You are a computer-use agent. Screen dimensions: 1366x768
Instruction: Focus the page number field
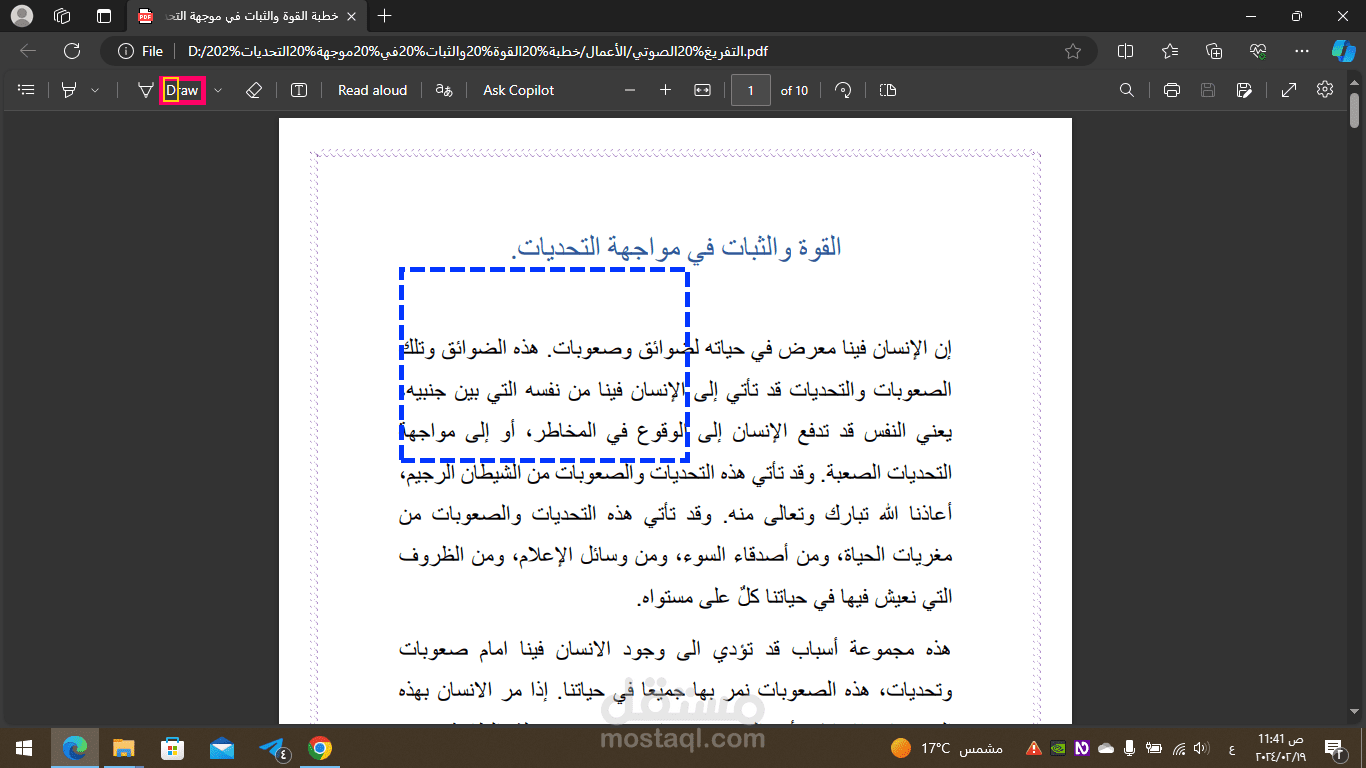point(751,90)
